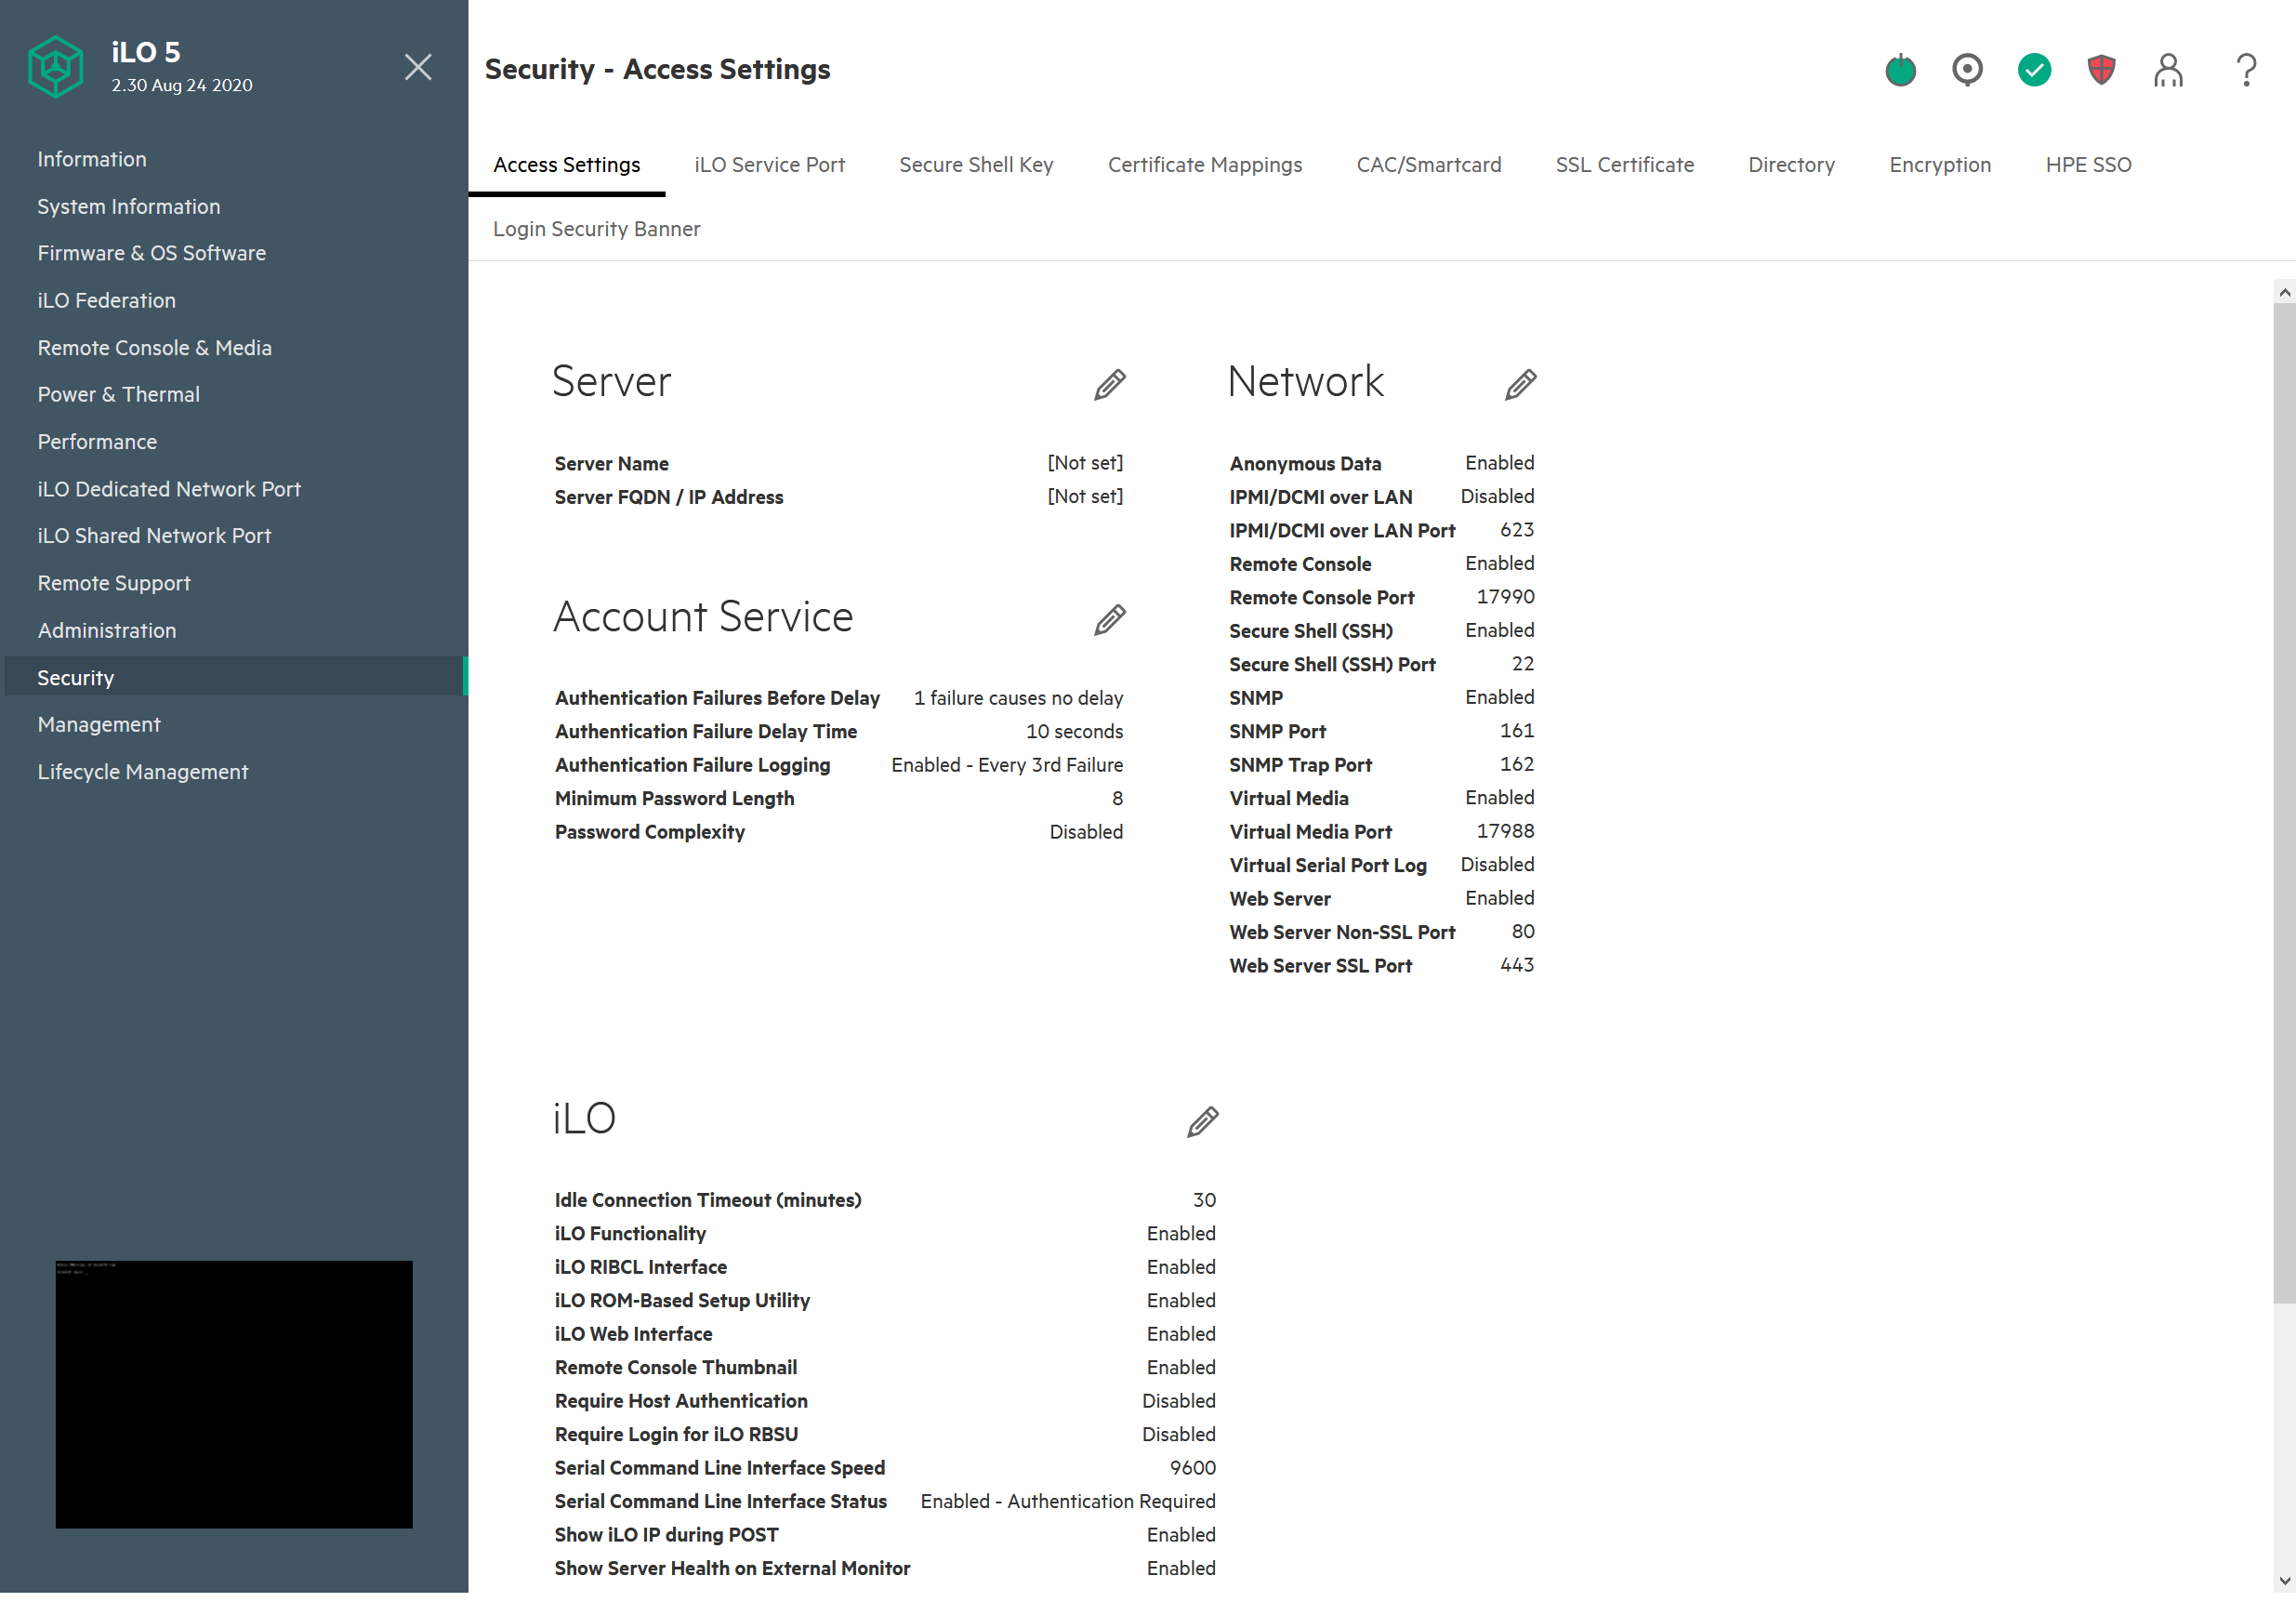Click the red security shield icon
The image size is (2296, 1602).
tap(2101, 70)
